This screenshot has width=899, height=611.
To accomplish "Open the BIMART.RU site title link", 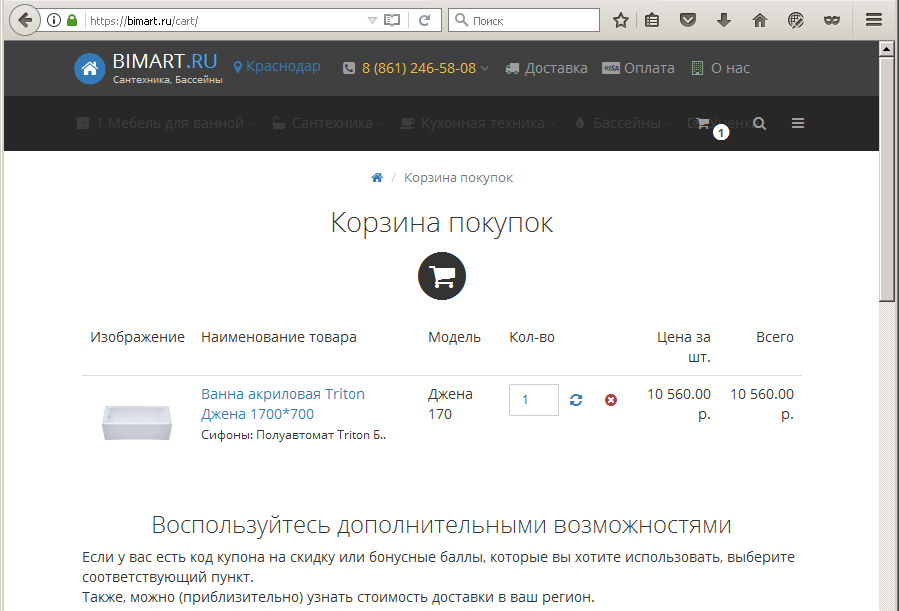I will [165, 61].
